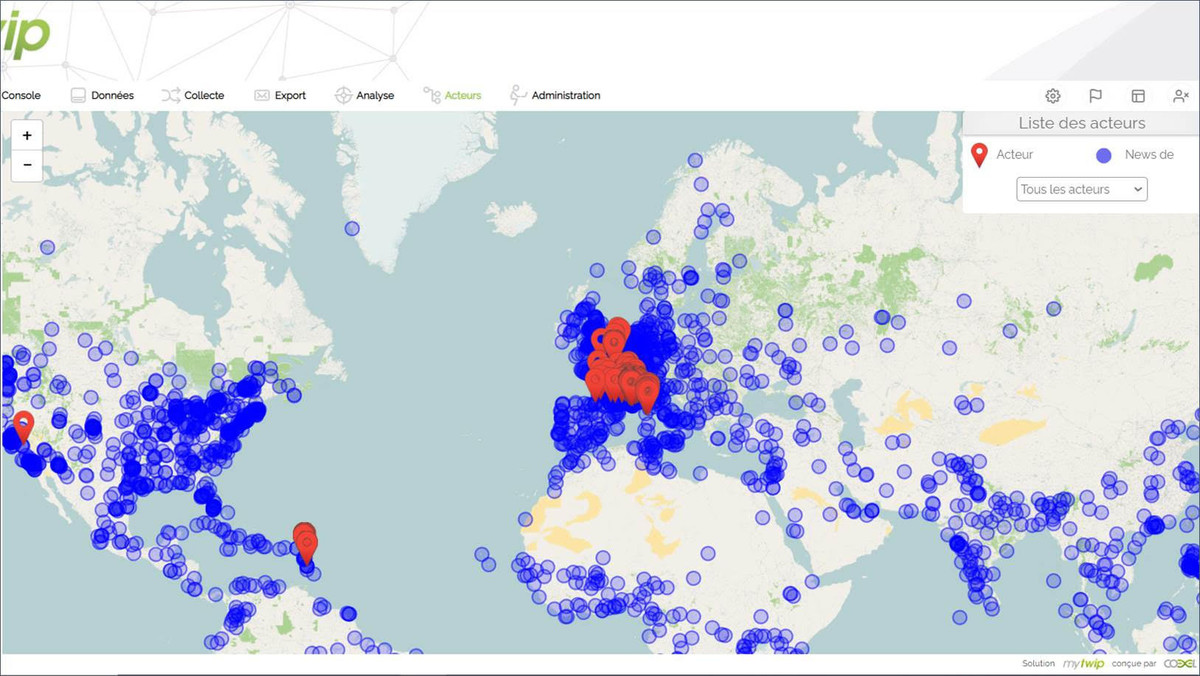Open the Acteurs menu tab

click(462, 96)
